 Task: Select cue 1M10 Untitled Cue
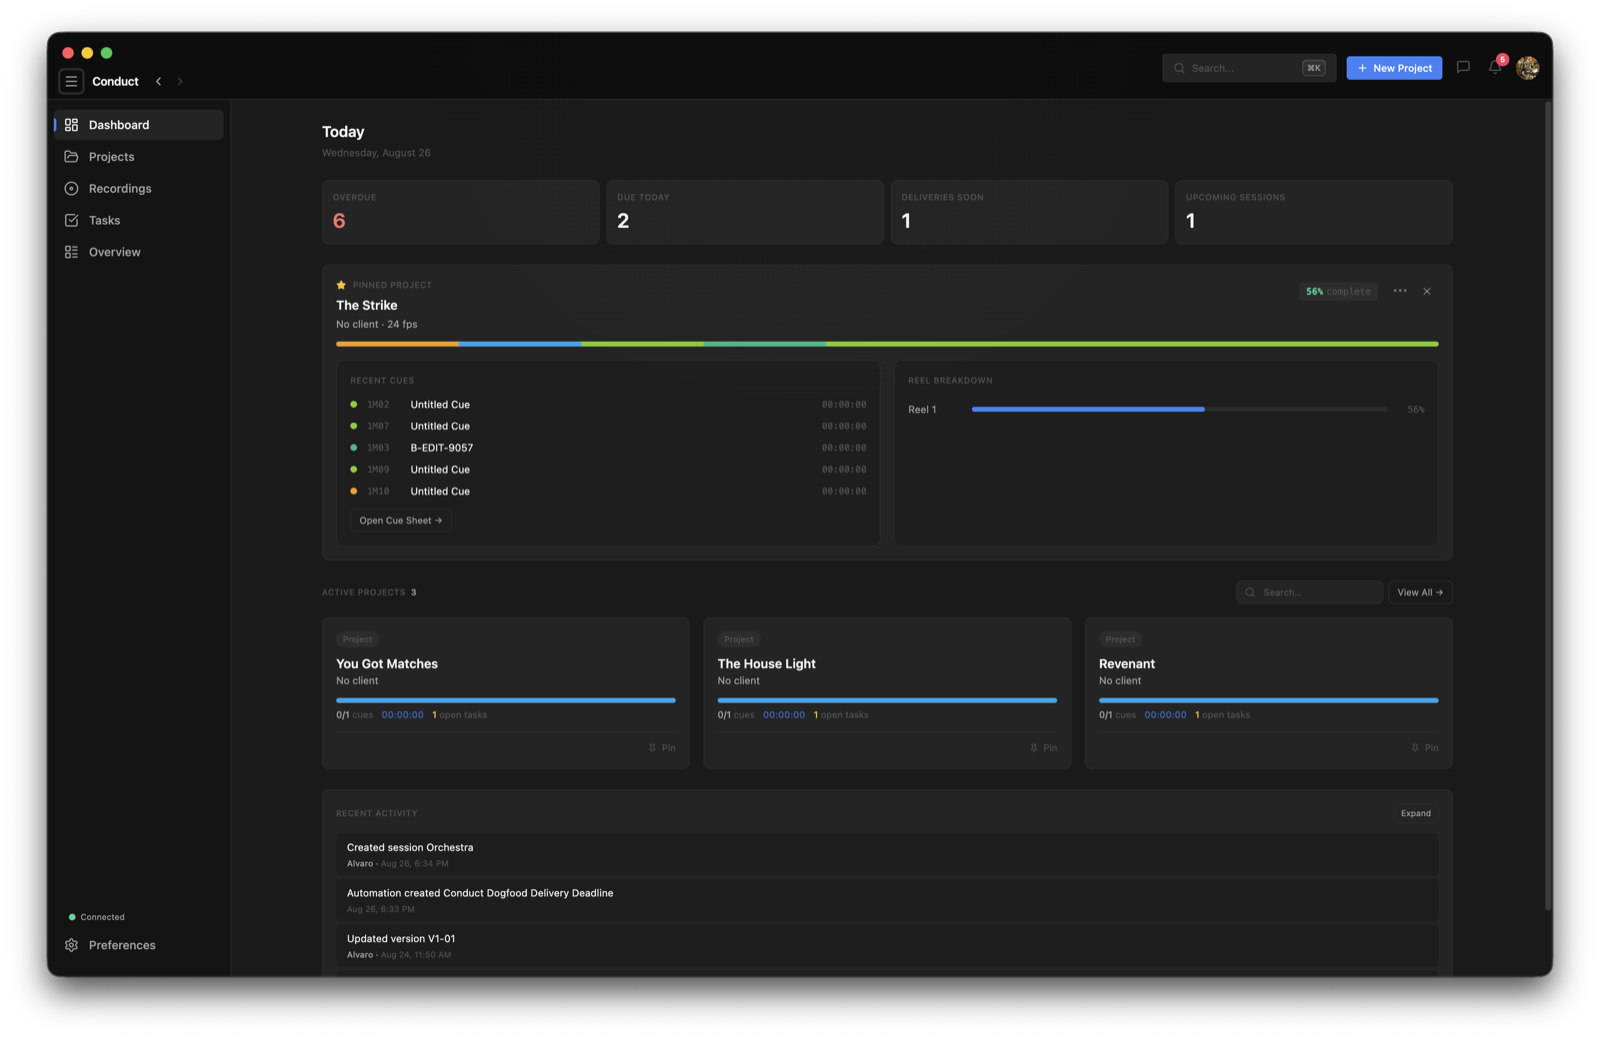tap(608, 491)
